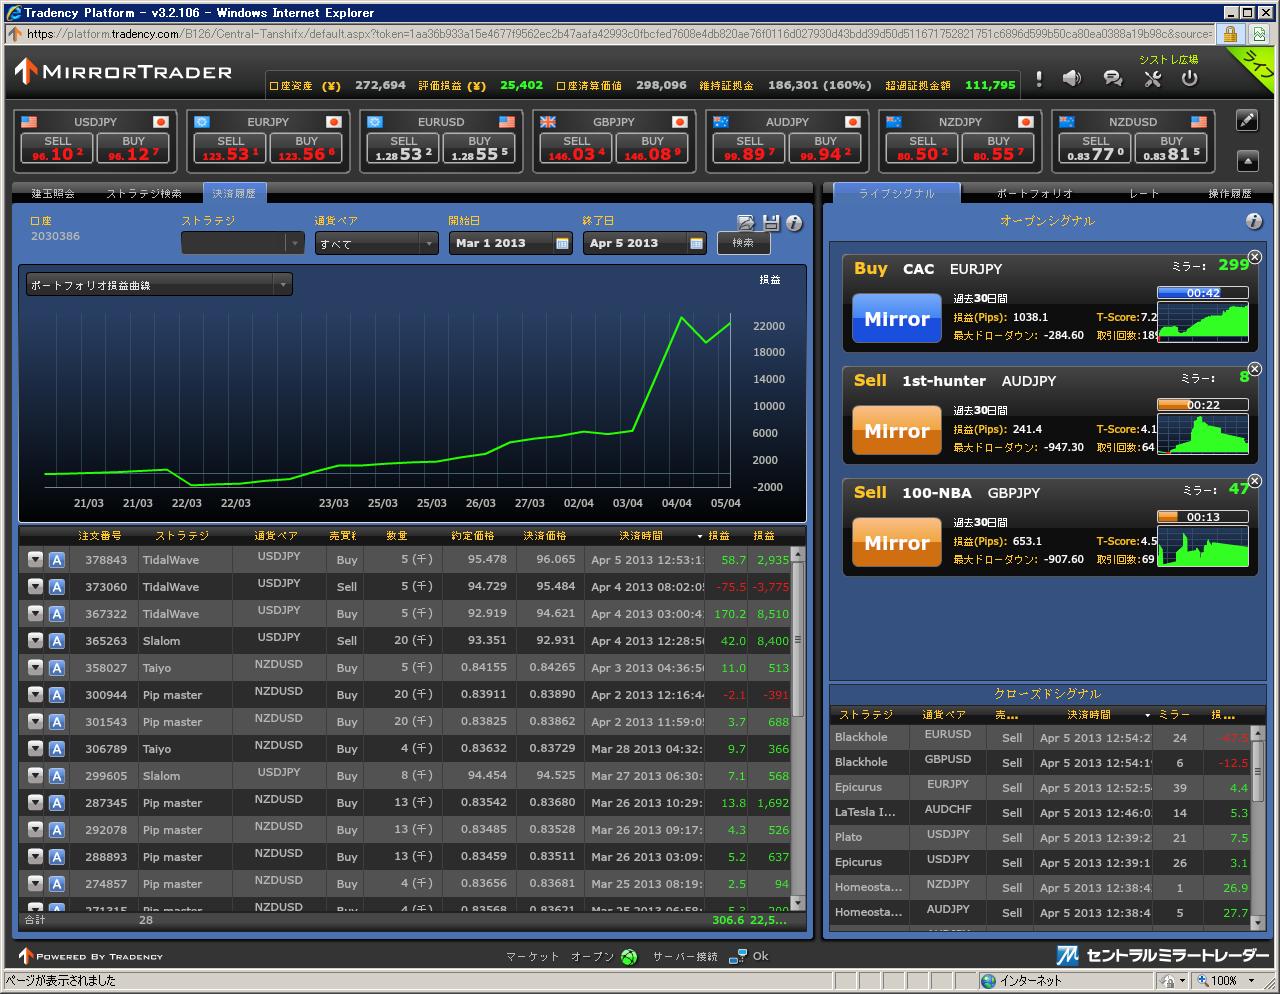Open the ポートフォリオ損益曲線 chart type dropdown
Viewport: 1280px width, 994px height.
tap(160, 285)
